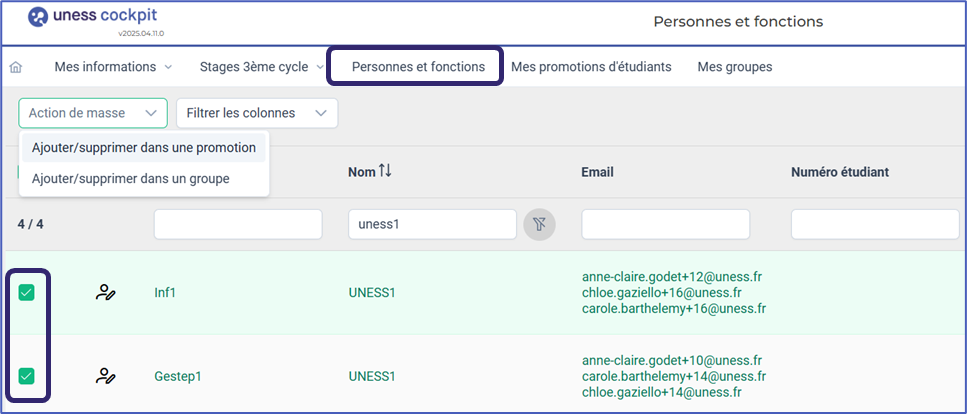Choose Ajouter/supprimer dans un groupe
The width and height of the screenshot is (967, 414).
131,179
